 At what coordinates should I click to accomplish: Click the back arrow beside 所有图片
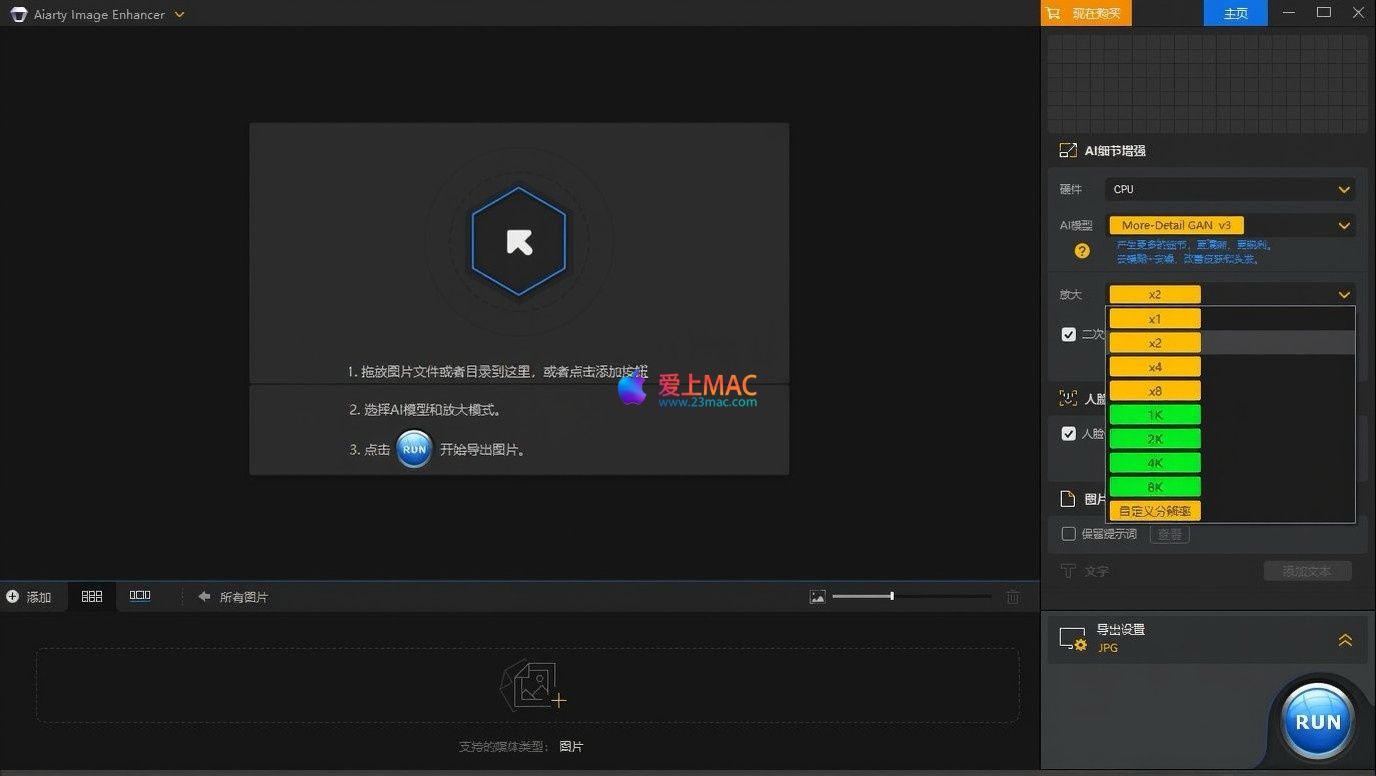coord(204,597)
